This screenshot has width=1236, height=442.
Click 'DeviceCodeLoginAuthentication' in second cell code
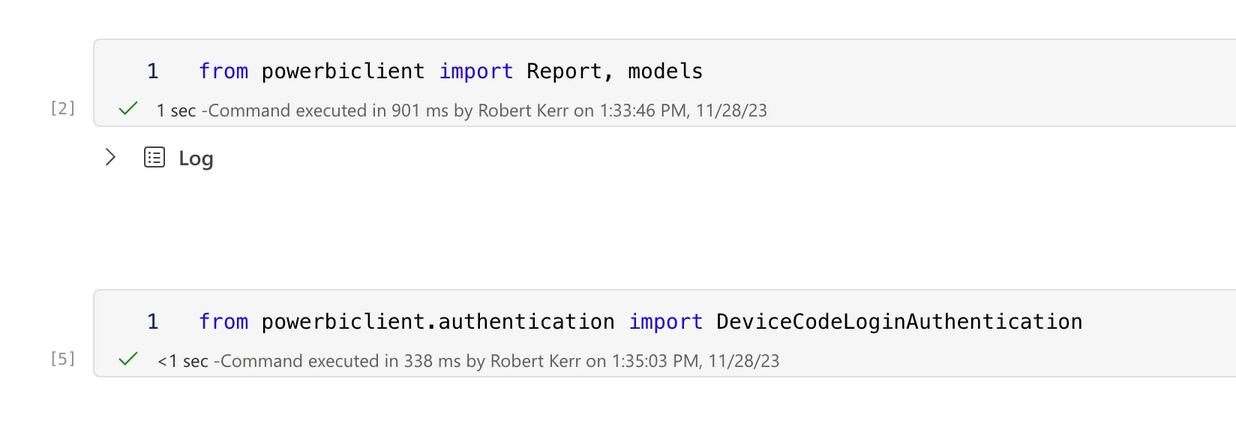(899, 321)
